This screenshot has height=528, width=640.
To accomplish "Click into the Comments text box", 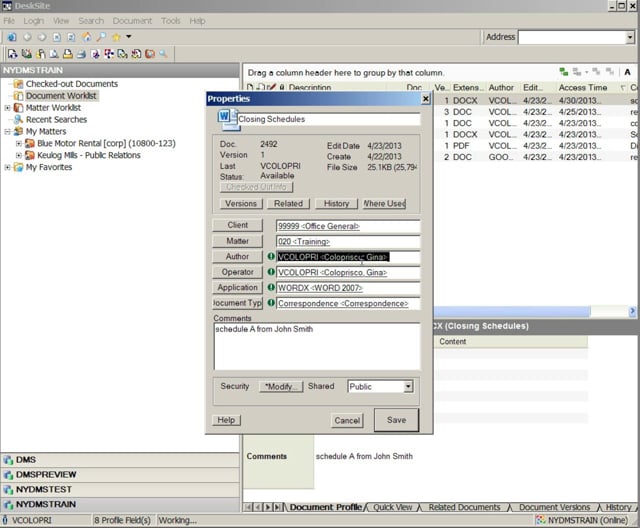I will click(315, 346).
